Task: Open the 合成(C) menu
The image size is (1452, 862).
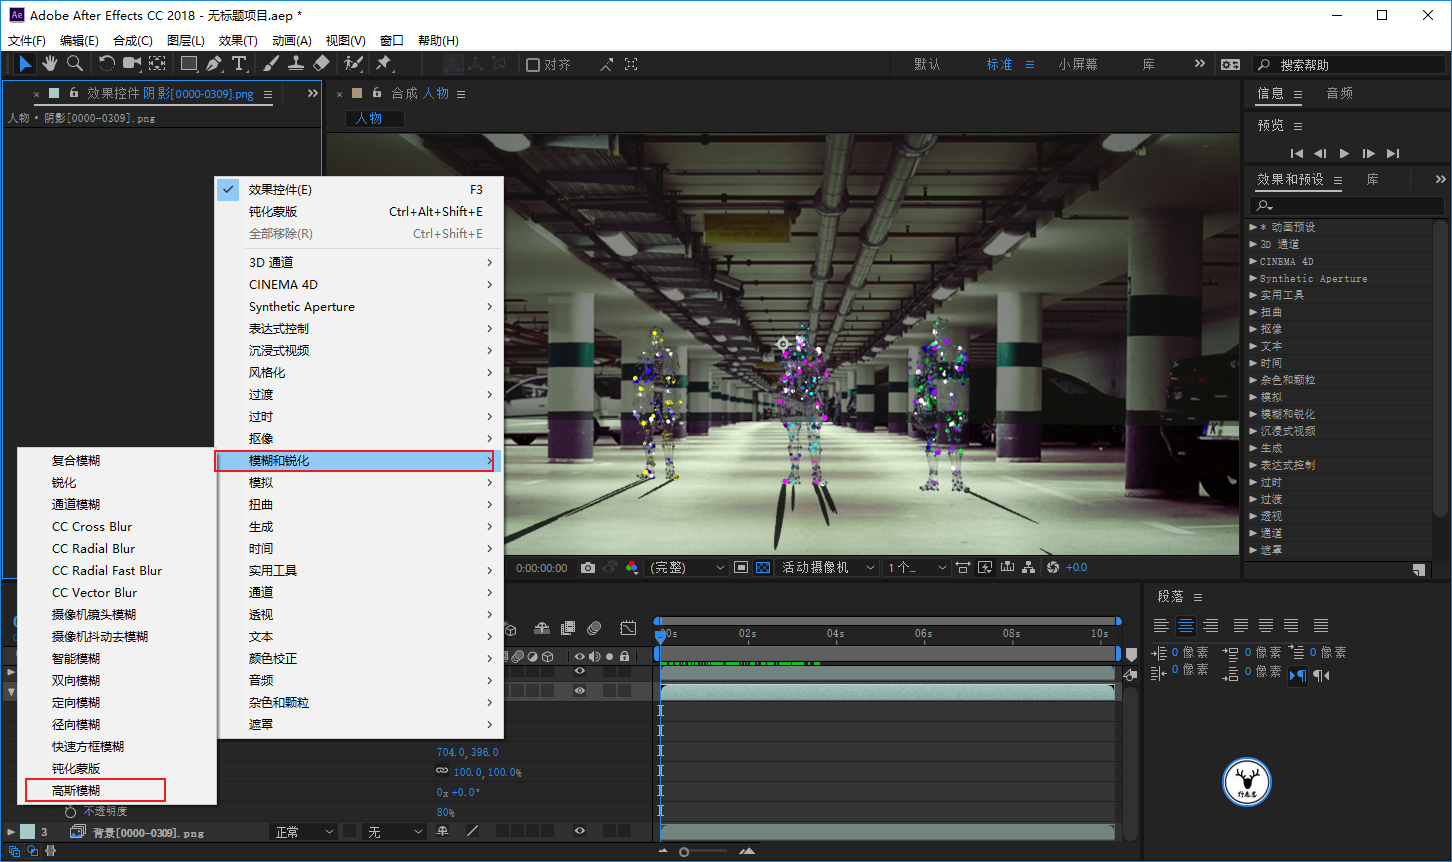Action: point(133,40)
